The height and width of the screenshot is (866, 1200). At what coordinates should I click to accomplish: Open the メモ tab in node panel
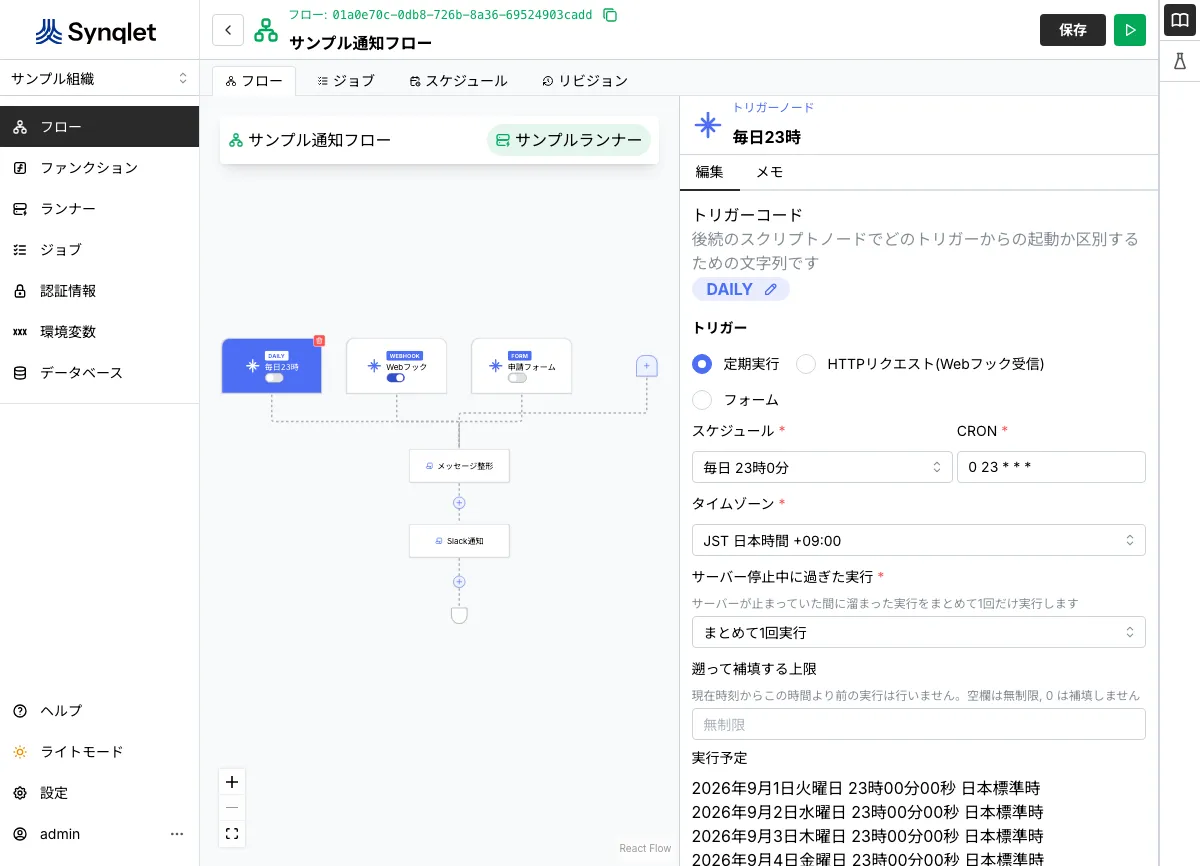(769, 172)
